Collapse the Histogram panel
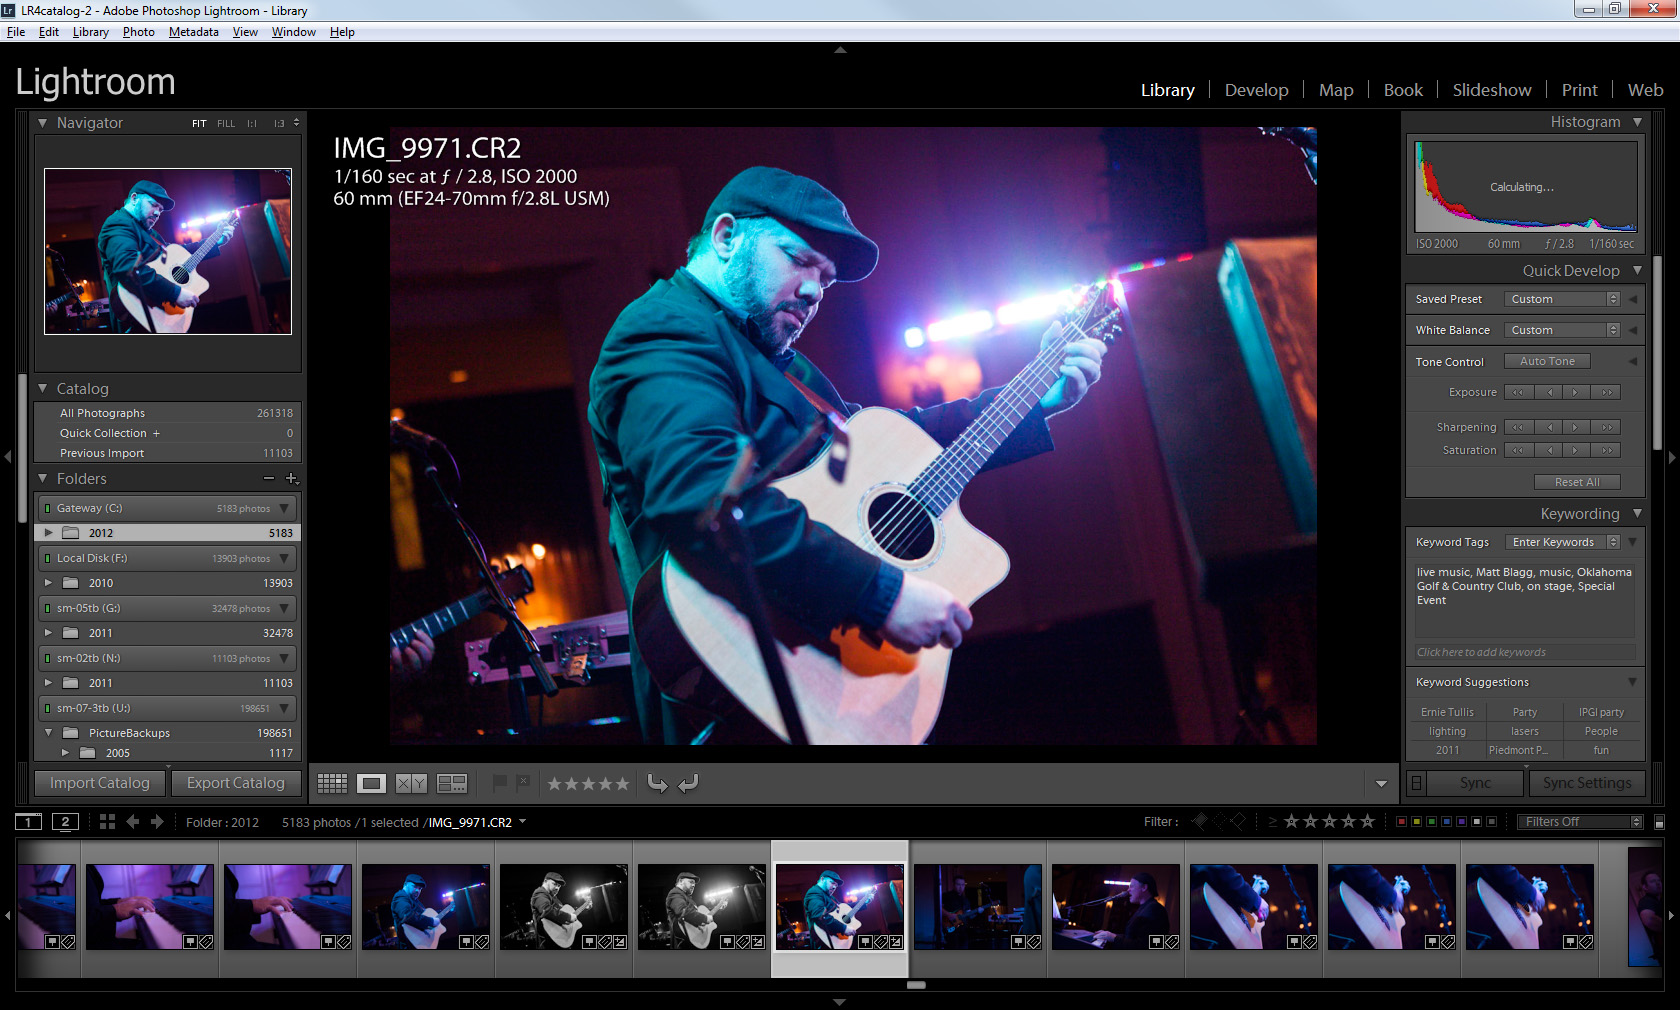 coord(1637,122)
